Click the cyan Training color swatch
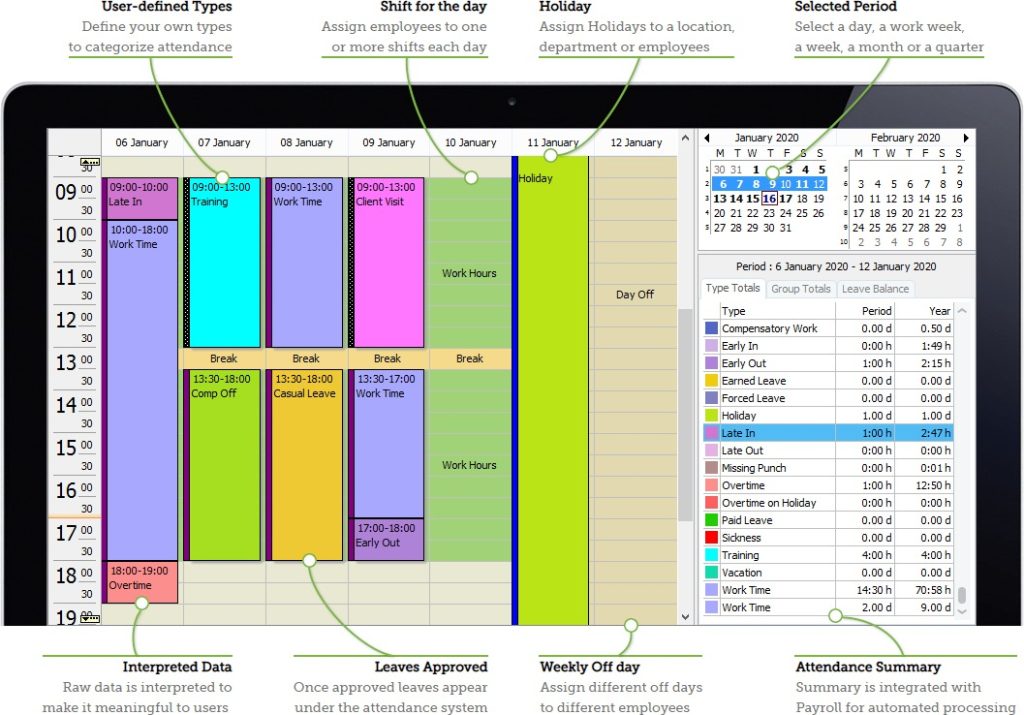 pyautogui.click(x=711, y=555)
